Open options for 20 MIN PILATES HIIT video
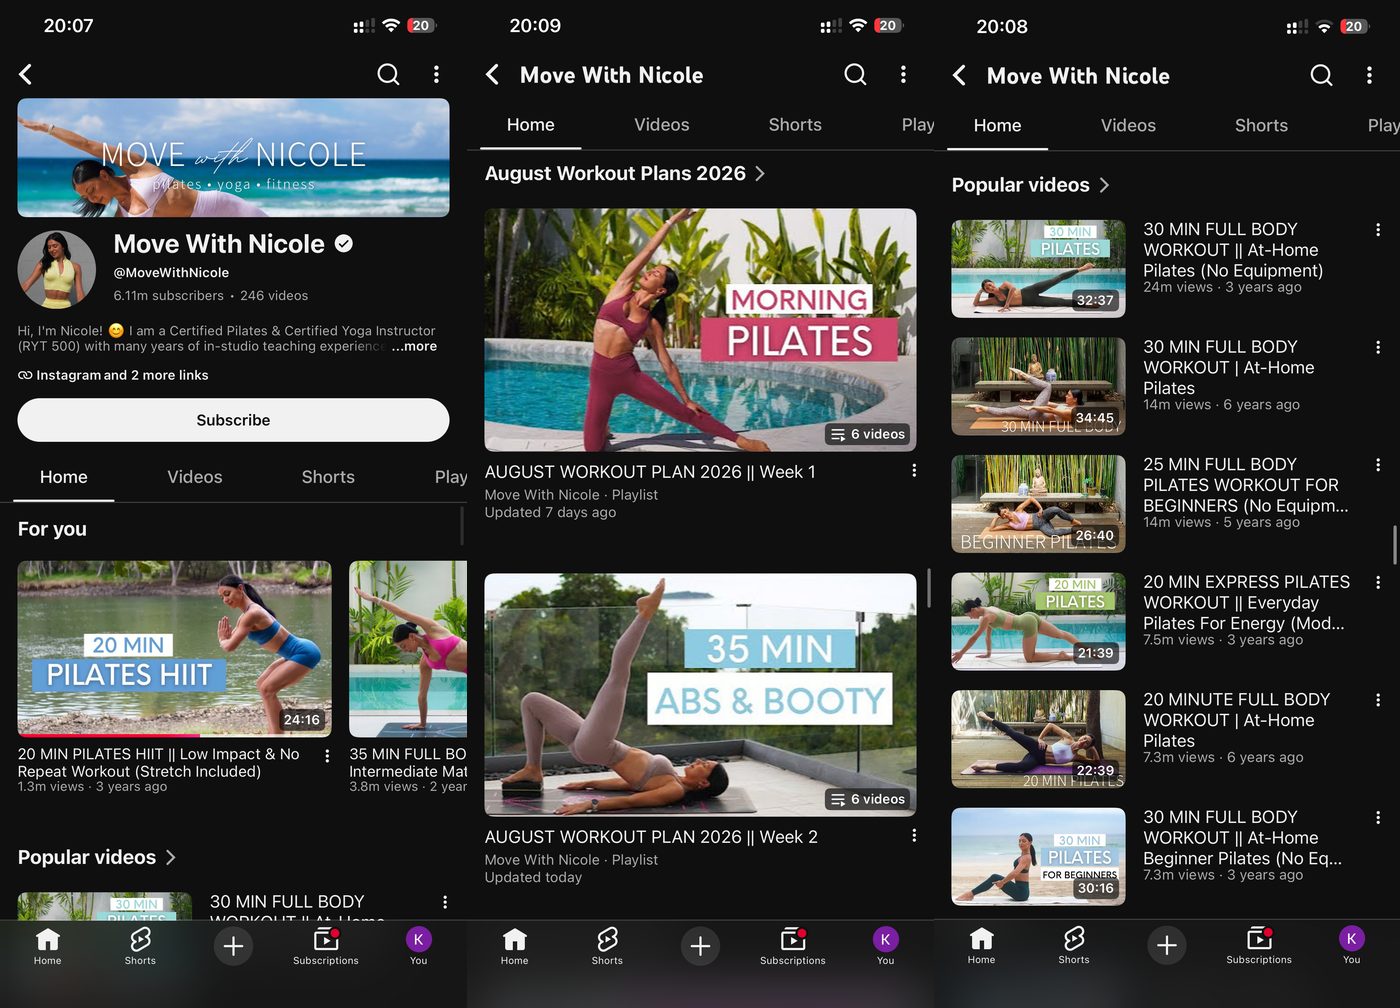Screen dimensions: 1400x1008 click(327, 756)
